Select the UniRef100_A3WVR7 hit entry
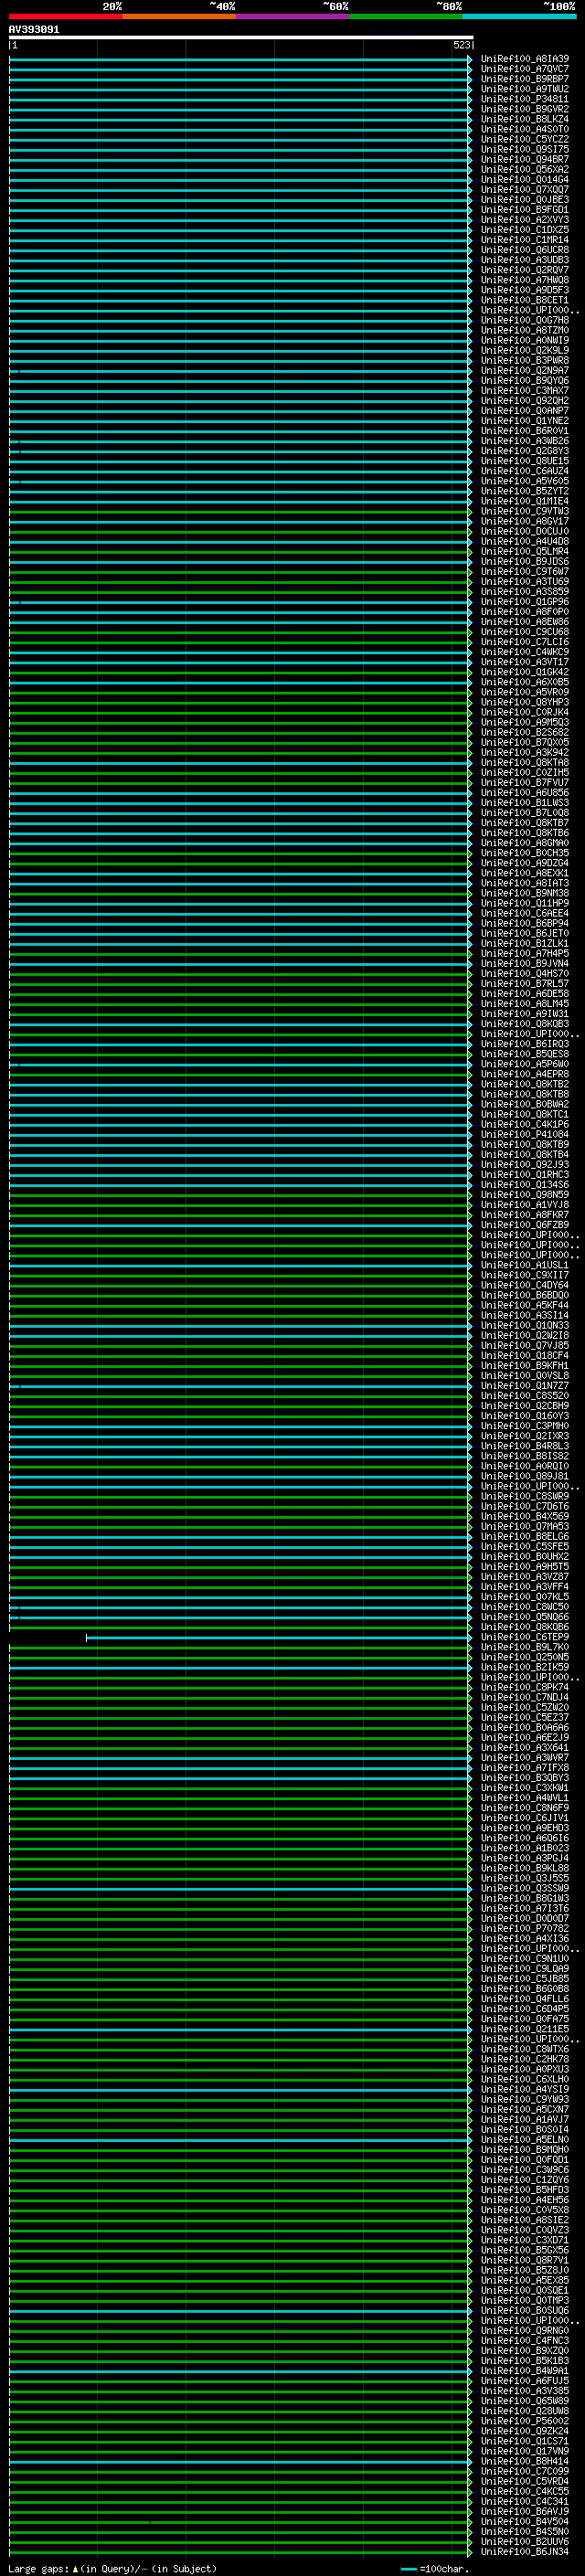This screenshot has width=585, height=2576. 524,1758
